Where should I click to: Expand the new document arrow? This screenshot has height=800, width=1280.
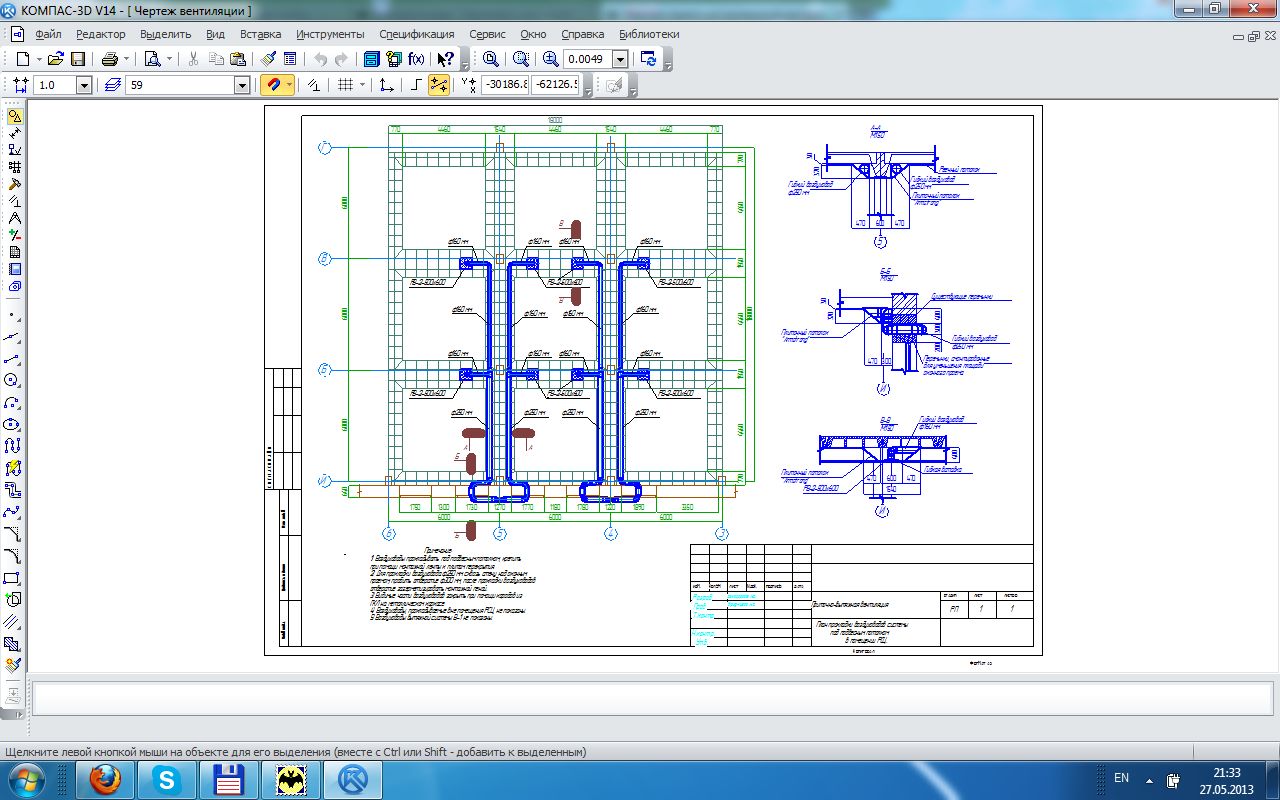tap(38, 59)
